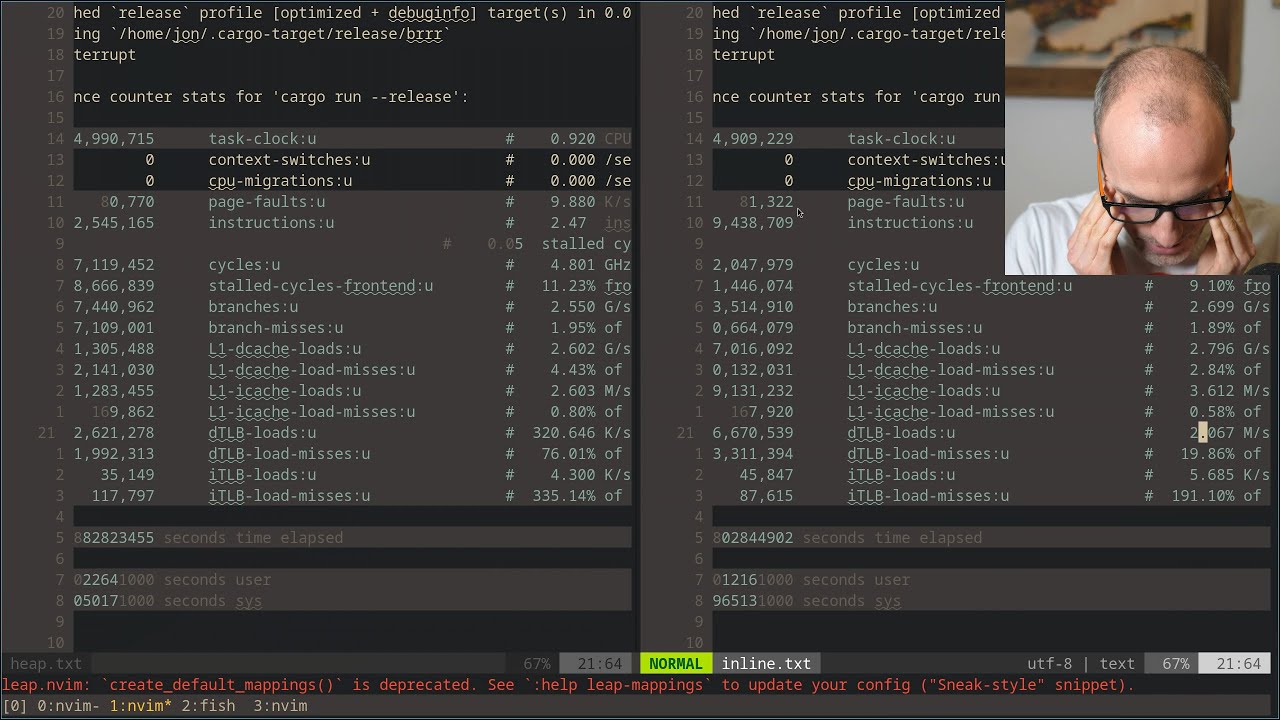
Task: Click the inline.txt filename in the statusline
Action: coord(766,663)
